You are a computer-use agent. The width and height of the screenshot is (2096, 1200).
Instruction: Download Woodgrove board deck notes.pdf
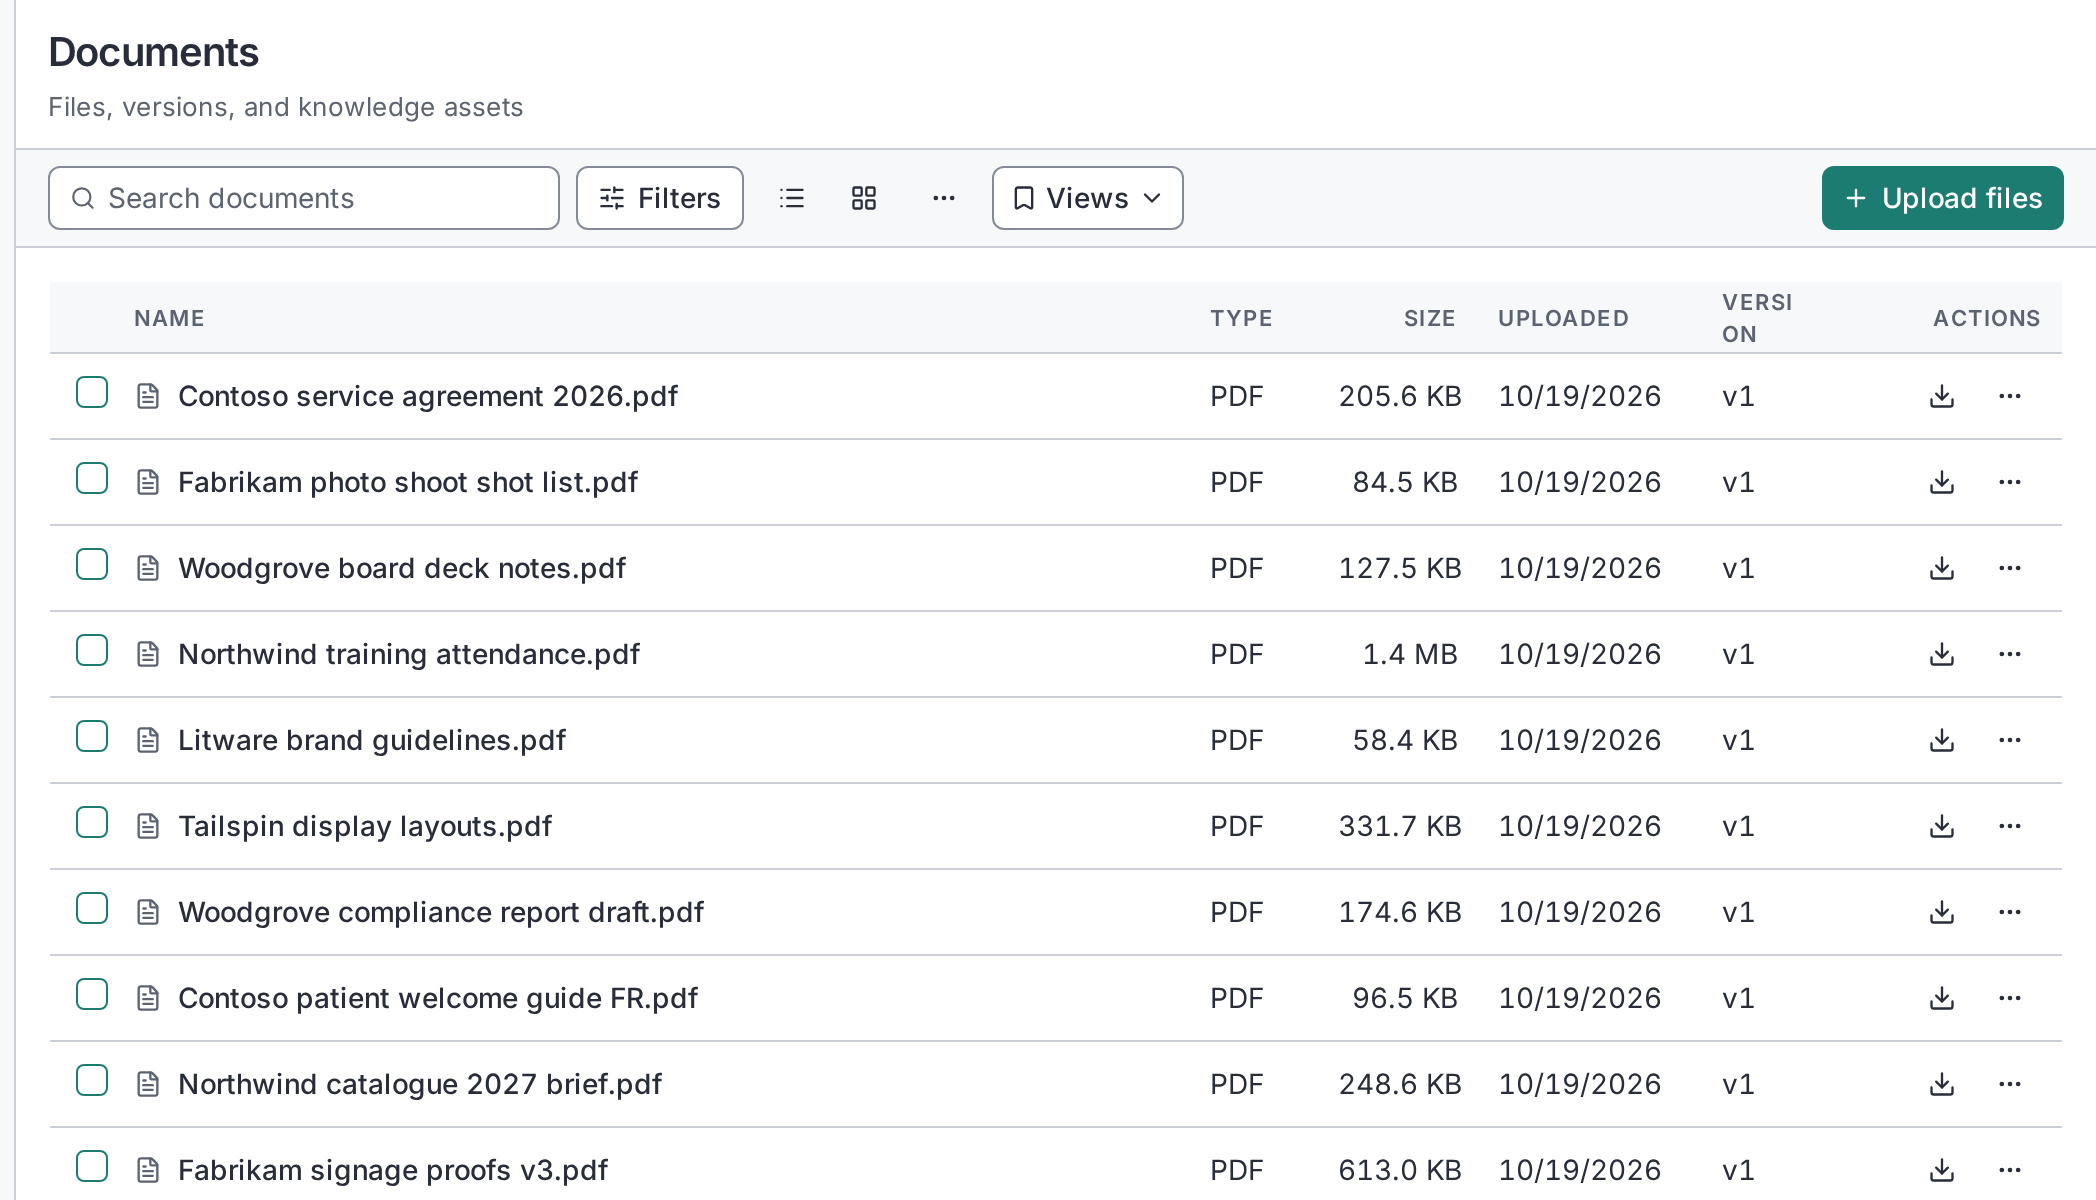[x=1942, y=568]
